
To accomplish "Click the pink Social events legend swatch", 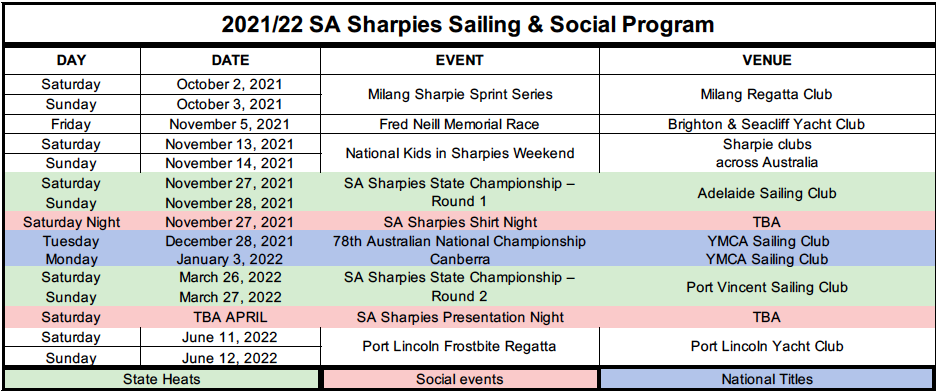I will [460, 379].
